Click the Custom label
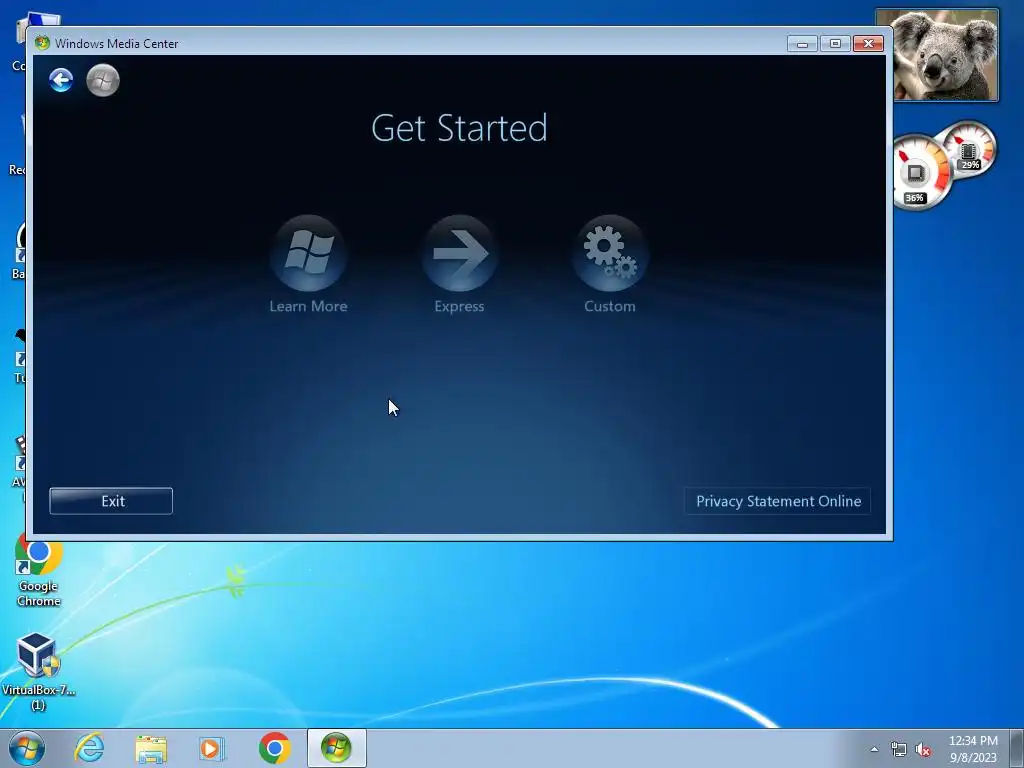 [x=610, y=306]
